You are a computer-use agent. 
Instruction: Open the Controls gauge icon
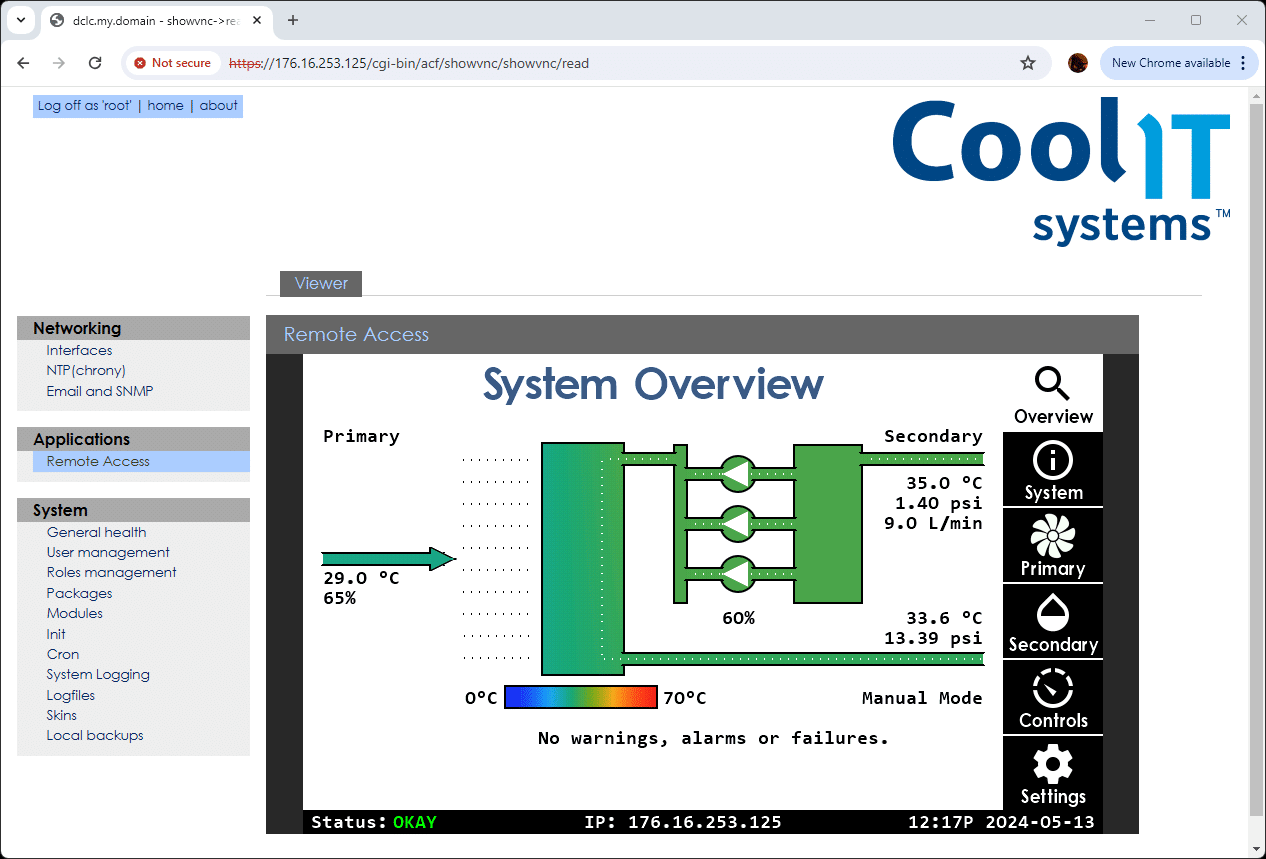click(x=1052, y=689)
